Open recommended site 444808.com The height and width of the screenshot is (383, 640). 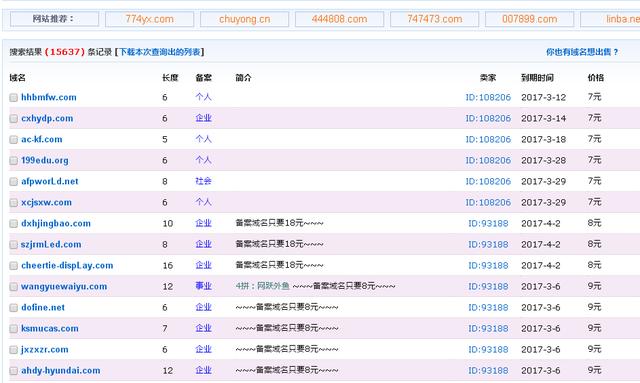point(340,19)
